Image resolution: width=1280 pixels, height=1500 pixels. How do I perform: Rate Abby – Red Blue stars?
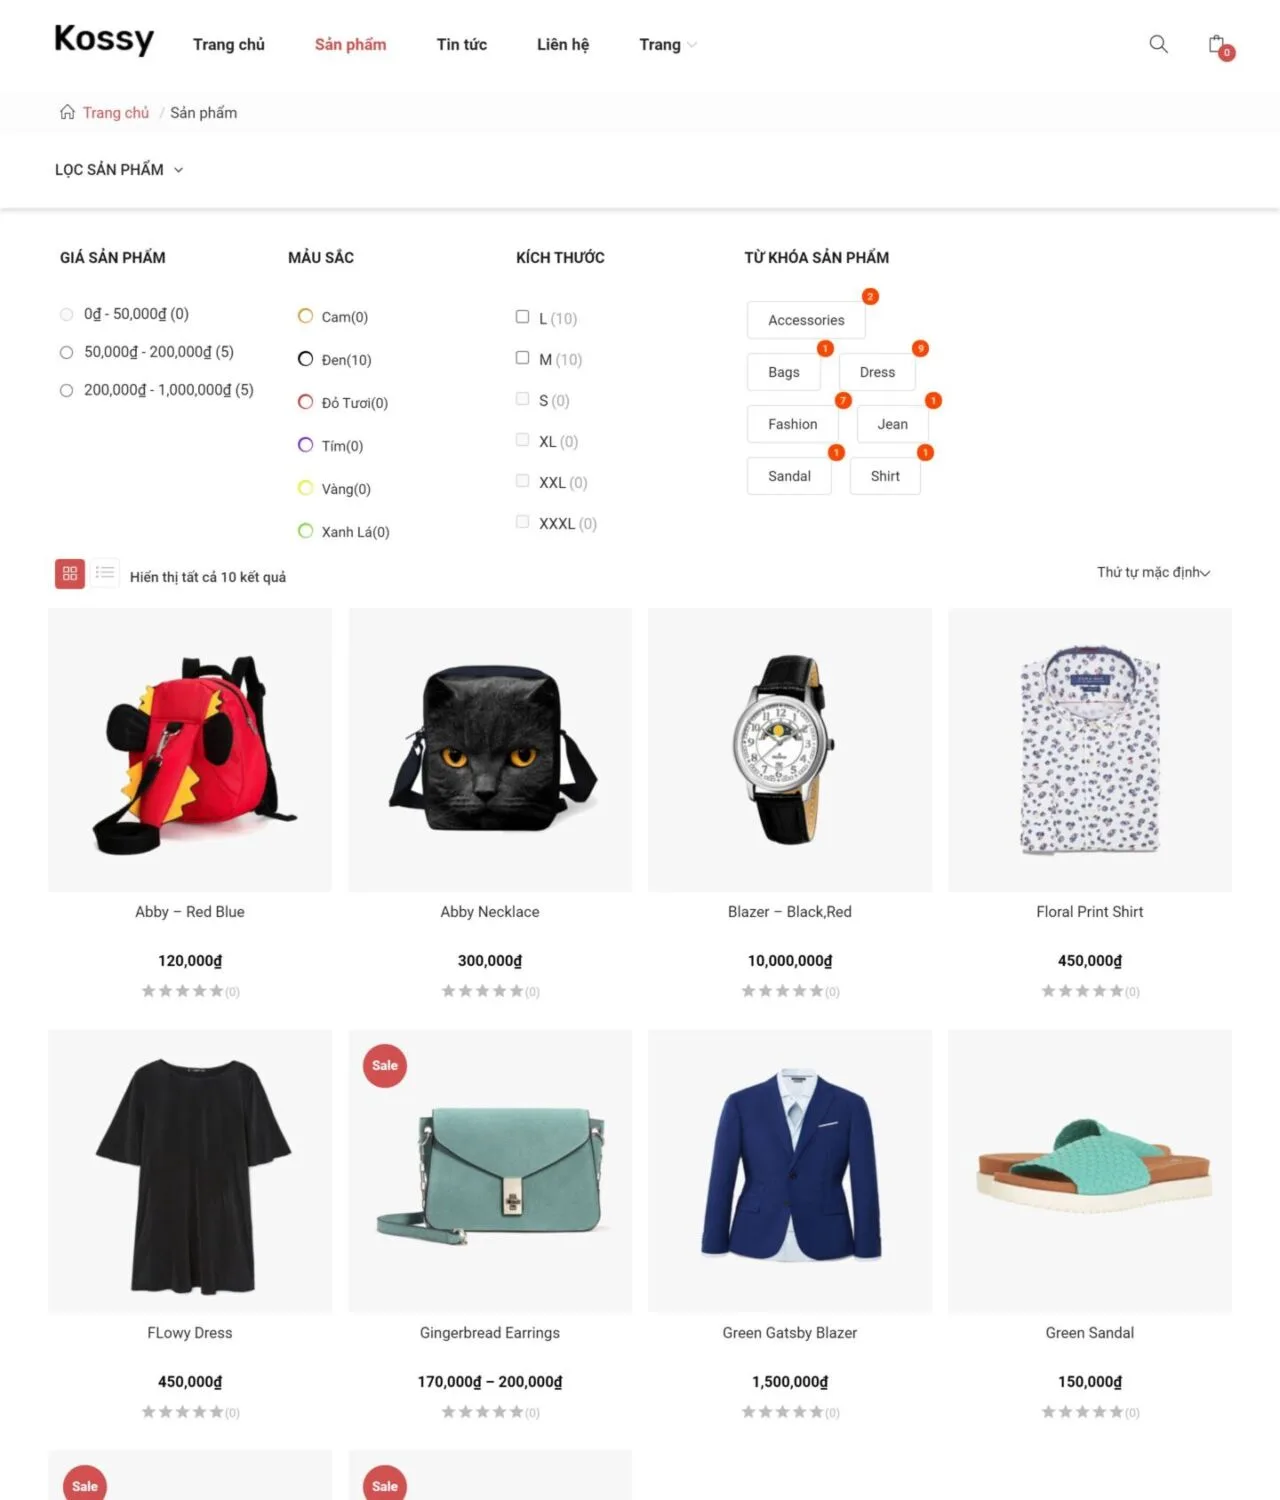[x=183, y=991]
